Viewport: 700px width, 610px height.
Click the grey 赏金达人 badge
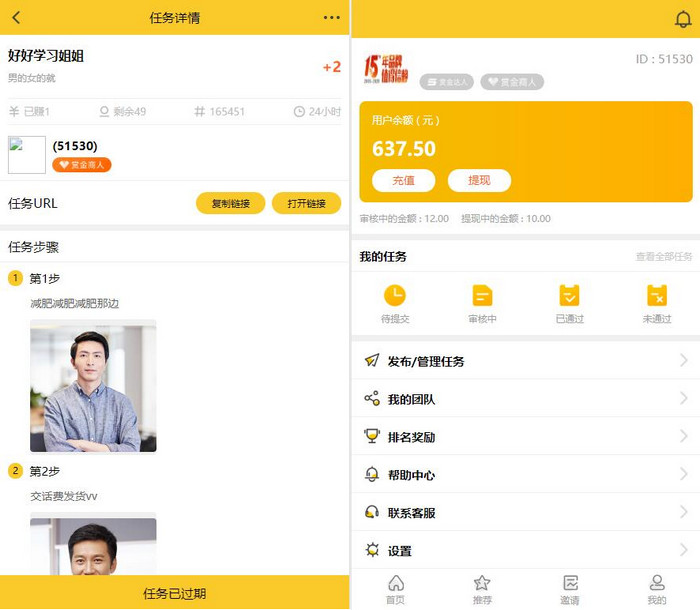446,82
